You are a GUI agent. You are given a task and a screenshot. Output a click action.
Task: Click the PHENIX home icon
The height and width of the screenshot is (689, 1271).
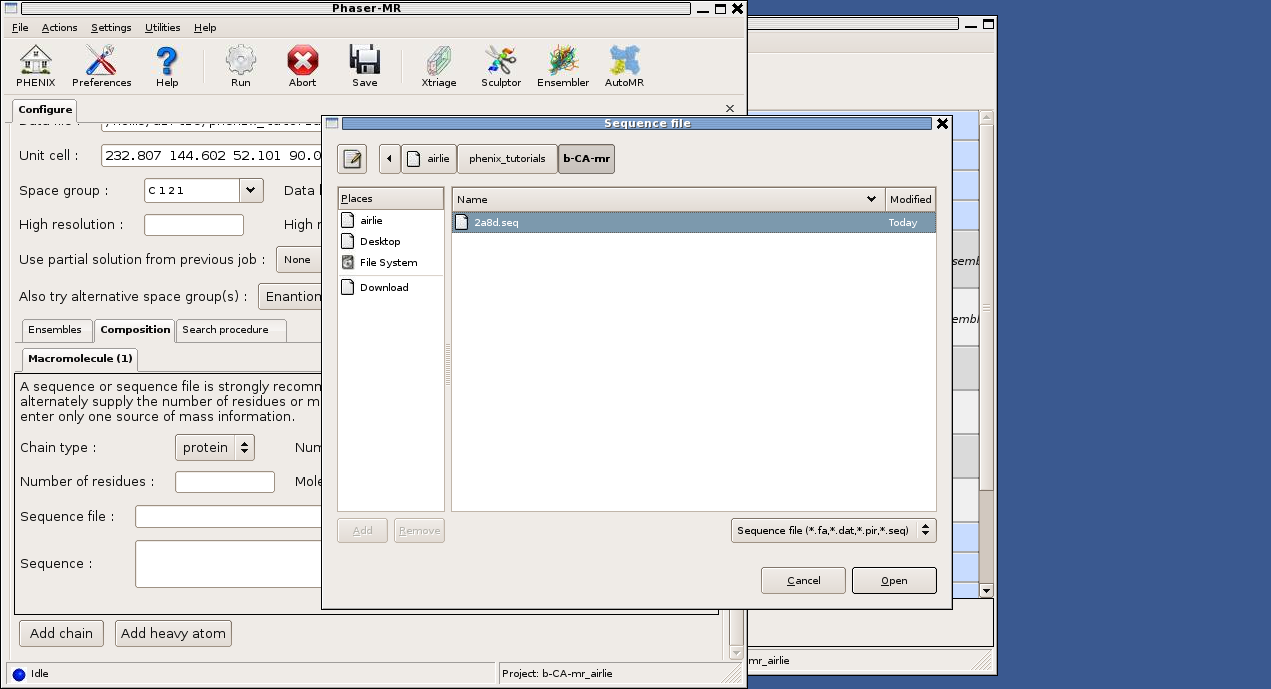point(35,66)
